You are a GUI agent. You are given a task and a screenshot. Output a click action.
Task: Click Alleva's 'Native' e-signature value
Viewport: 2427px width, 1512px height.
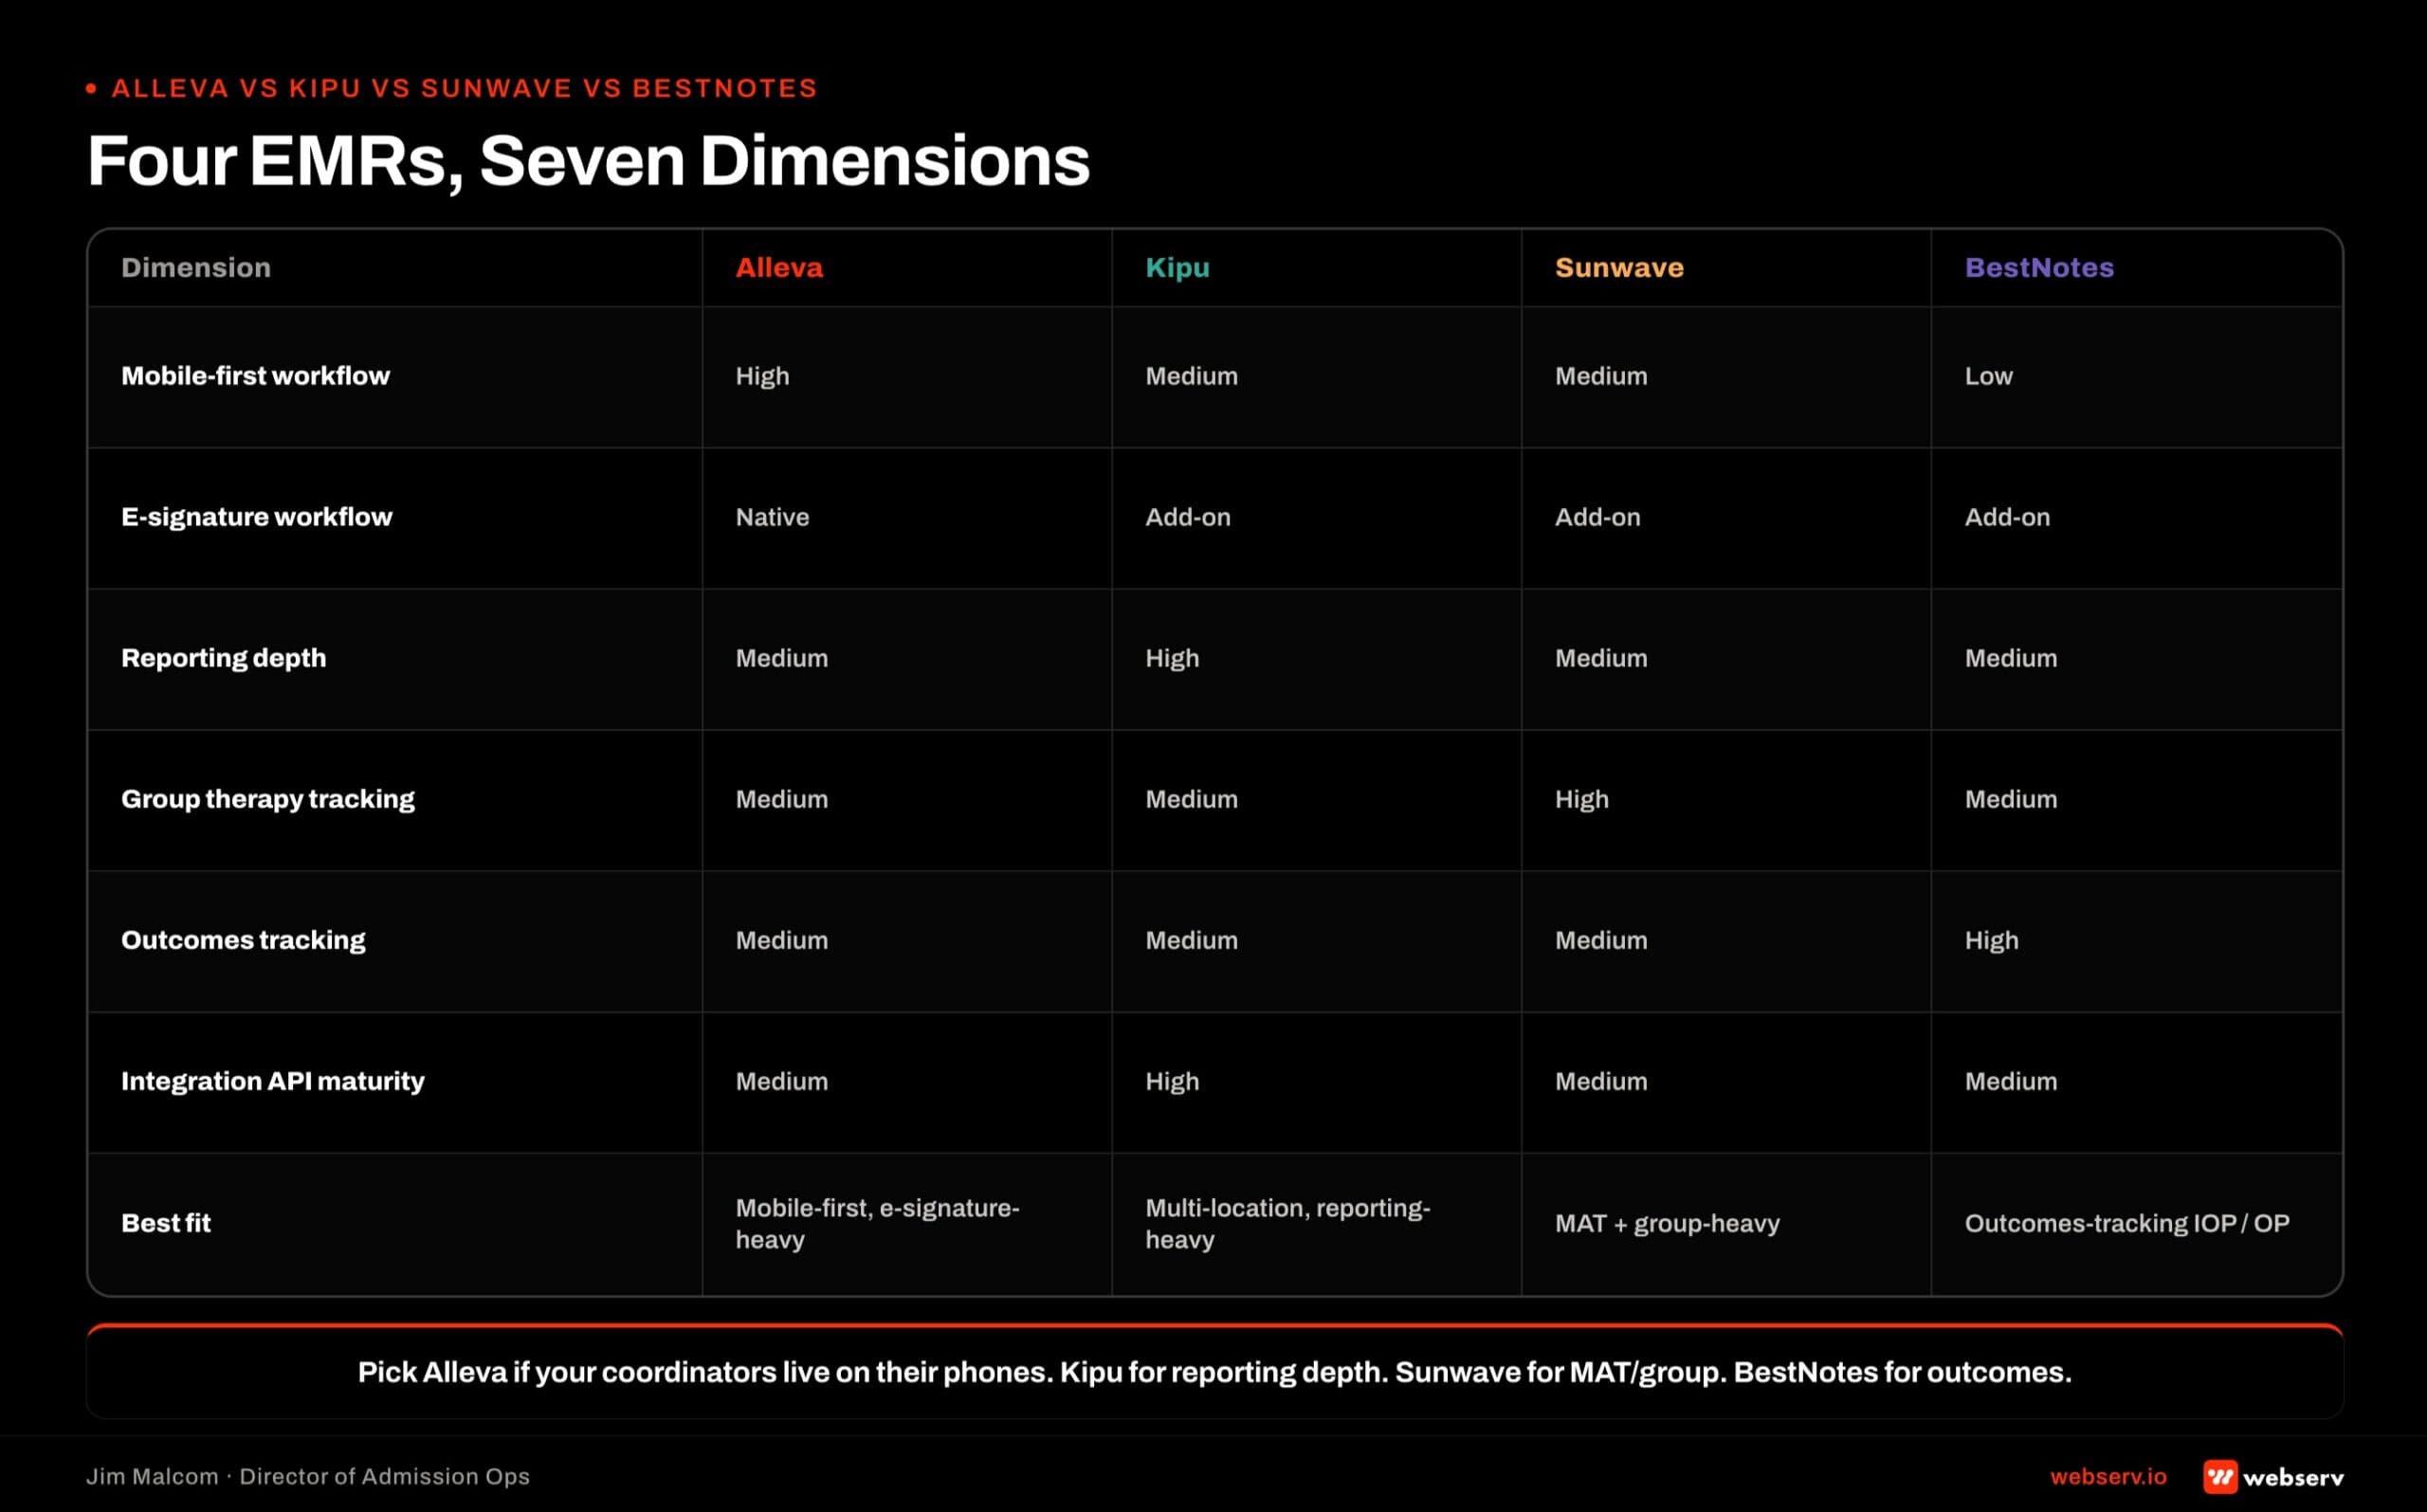point(772,517)
